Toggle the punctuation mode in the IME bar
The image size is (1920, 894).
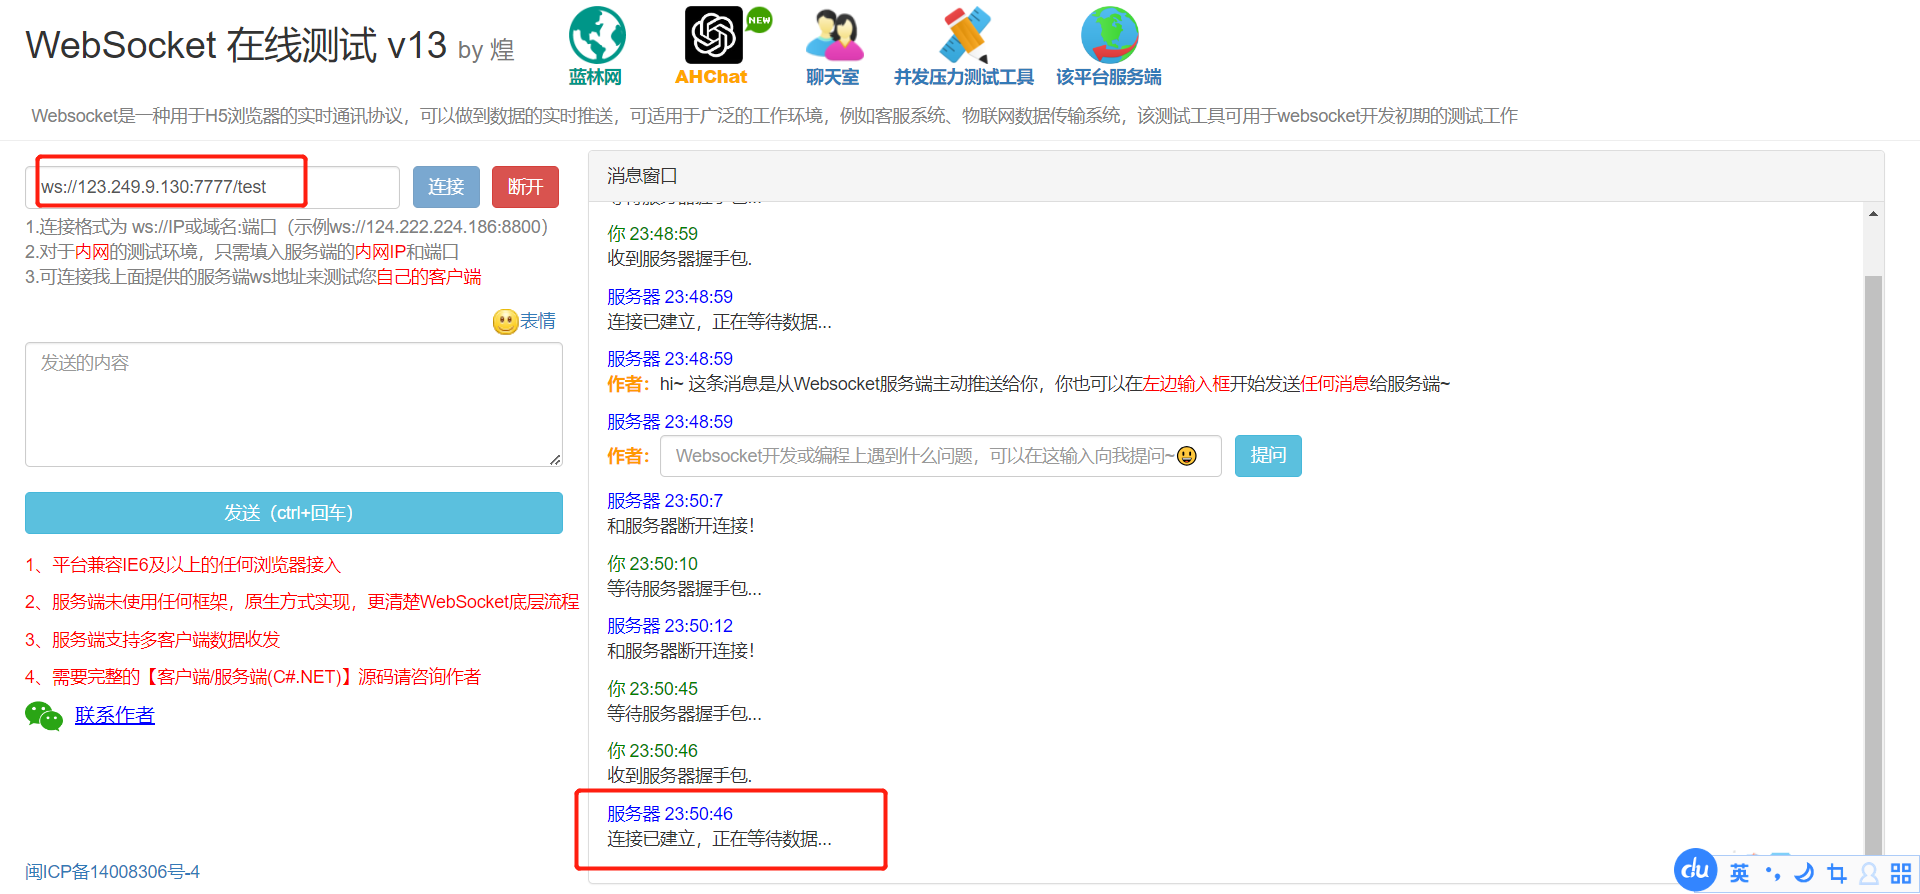click(x=1773, y=873)
